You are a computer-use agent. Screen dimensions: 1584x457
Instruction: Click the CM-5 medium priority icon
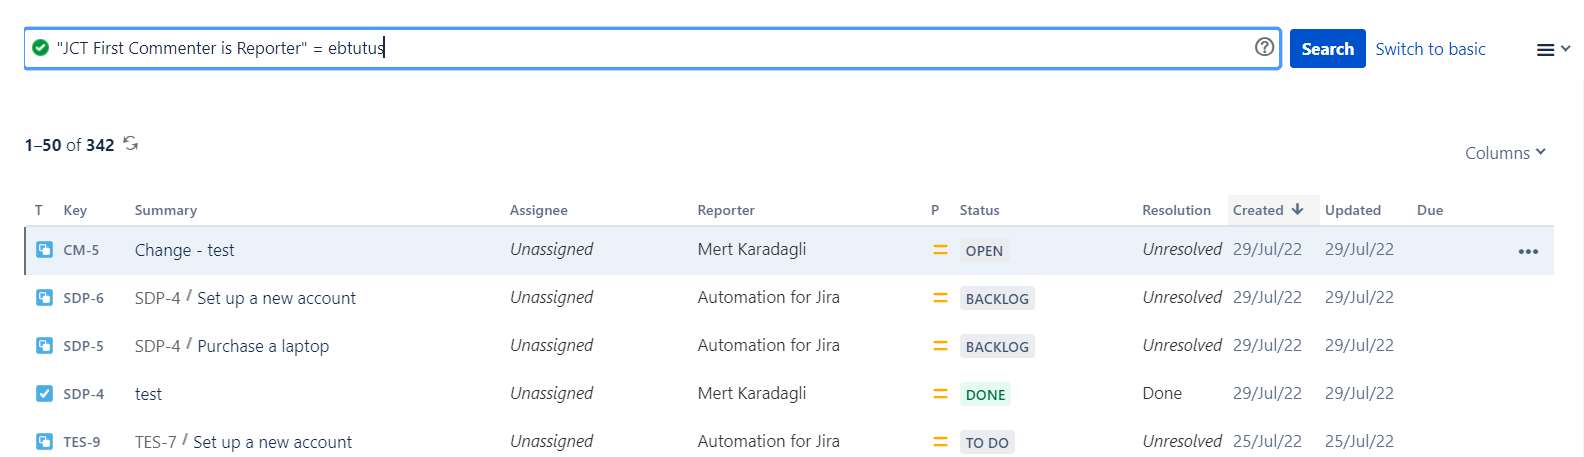940,250
